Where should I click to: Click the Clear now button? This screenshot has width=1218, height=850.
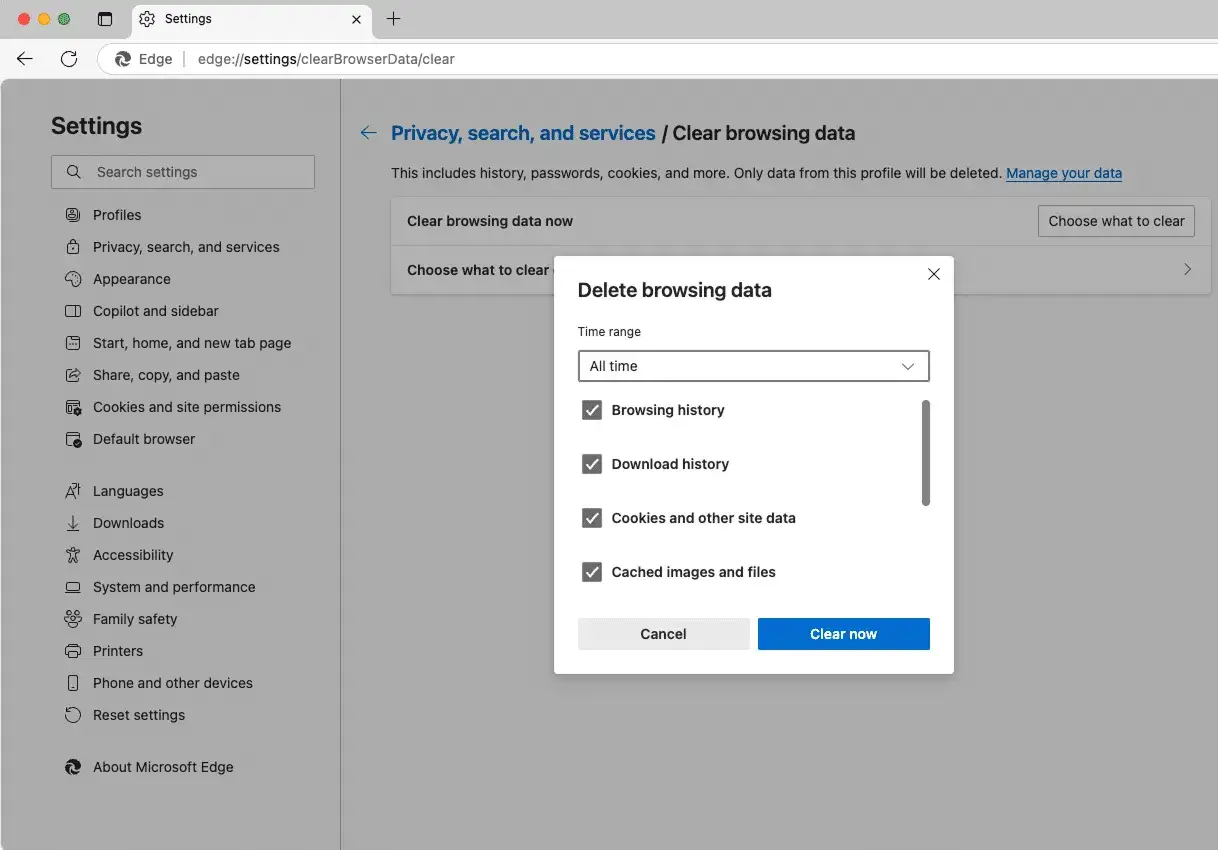[844, 634]
